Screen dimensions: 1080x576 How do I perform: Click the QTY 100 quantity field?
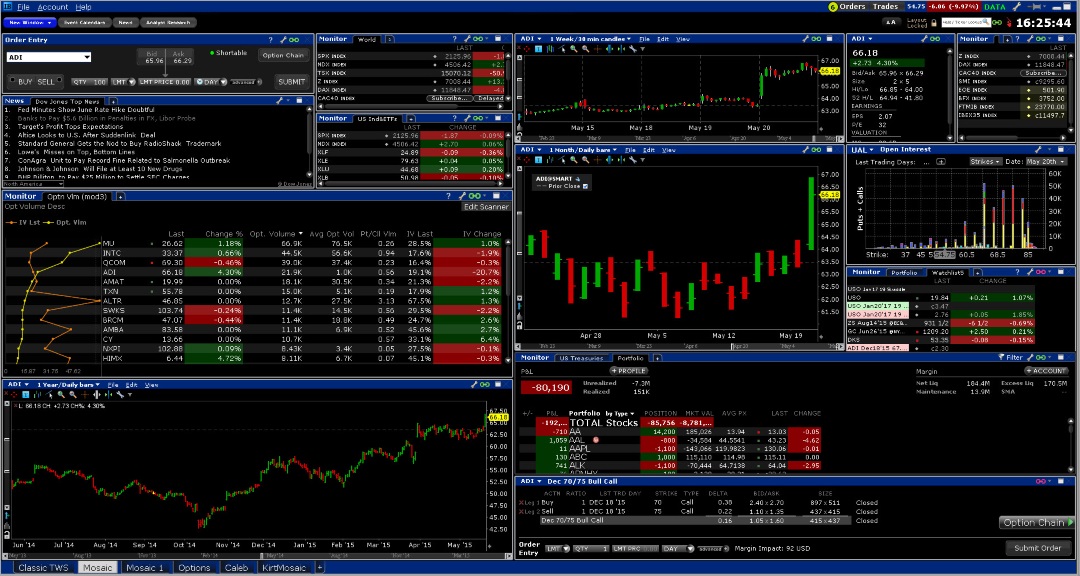pos(89,82)
